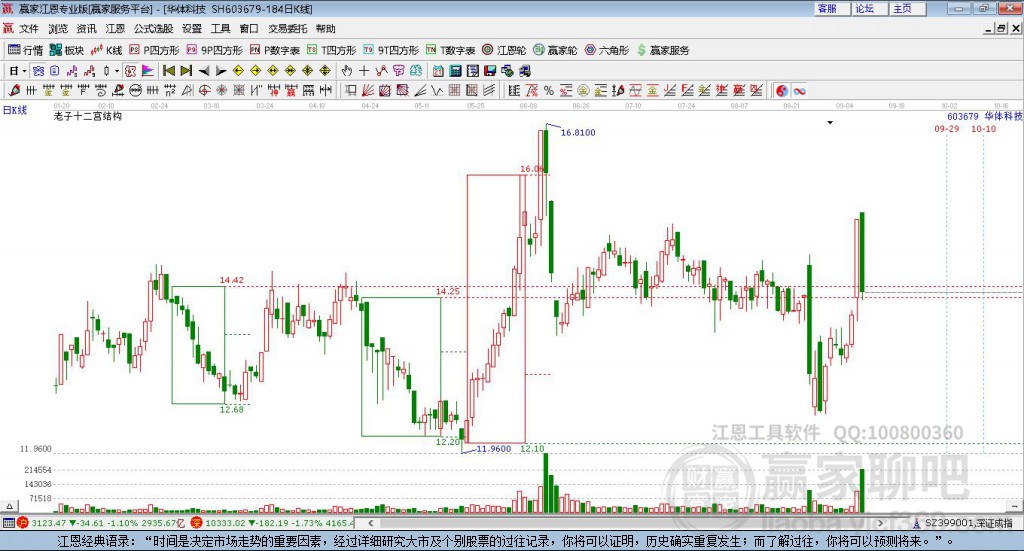Open the 9P四方形 tool
The image size is (1024, 551).
point(214,50)
